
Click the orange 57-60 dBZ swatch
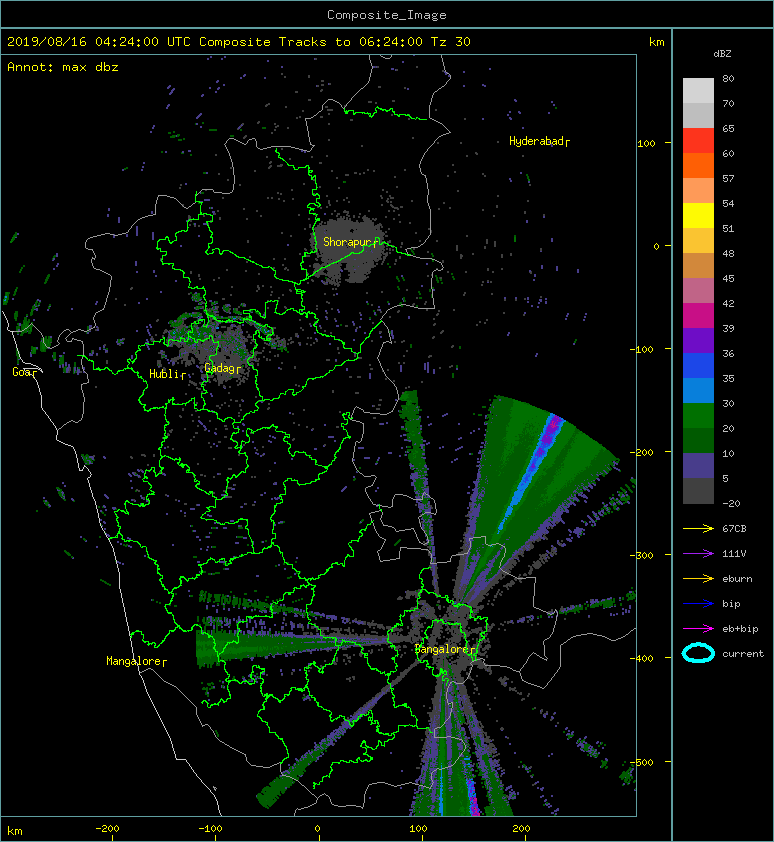[698, 165]
